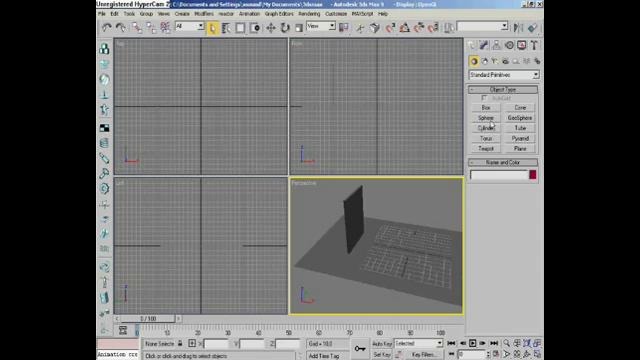This screenshot has width=640, height=360.
Task: Open the Group menu
Action: [x=146, y=14]
